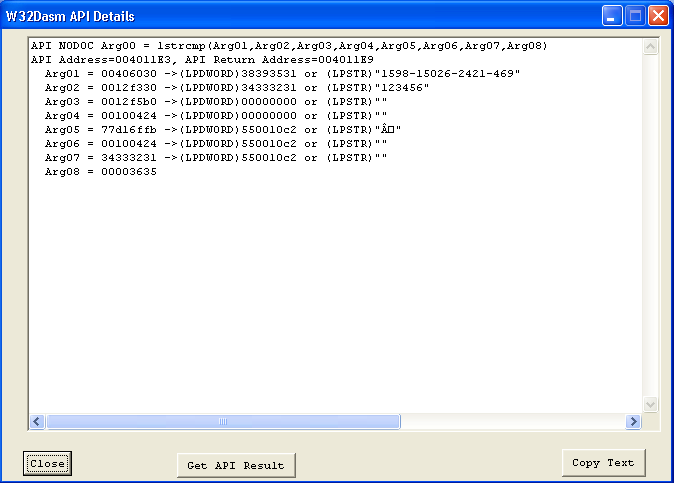Click the "API NODOC Arg00 = lstrcmp" line

click(289, 46)
